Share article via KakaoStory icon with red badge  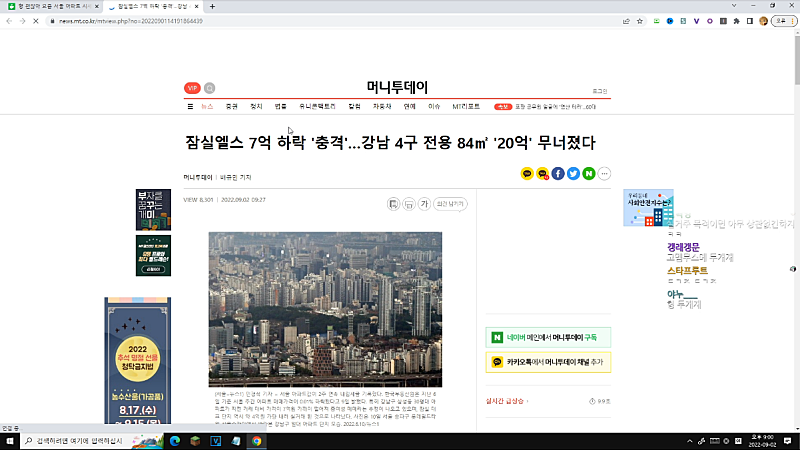point(542,174)
